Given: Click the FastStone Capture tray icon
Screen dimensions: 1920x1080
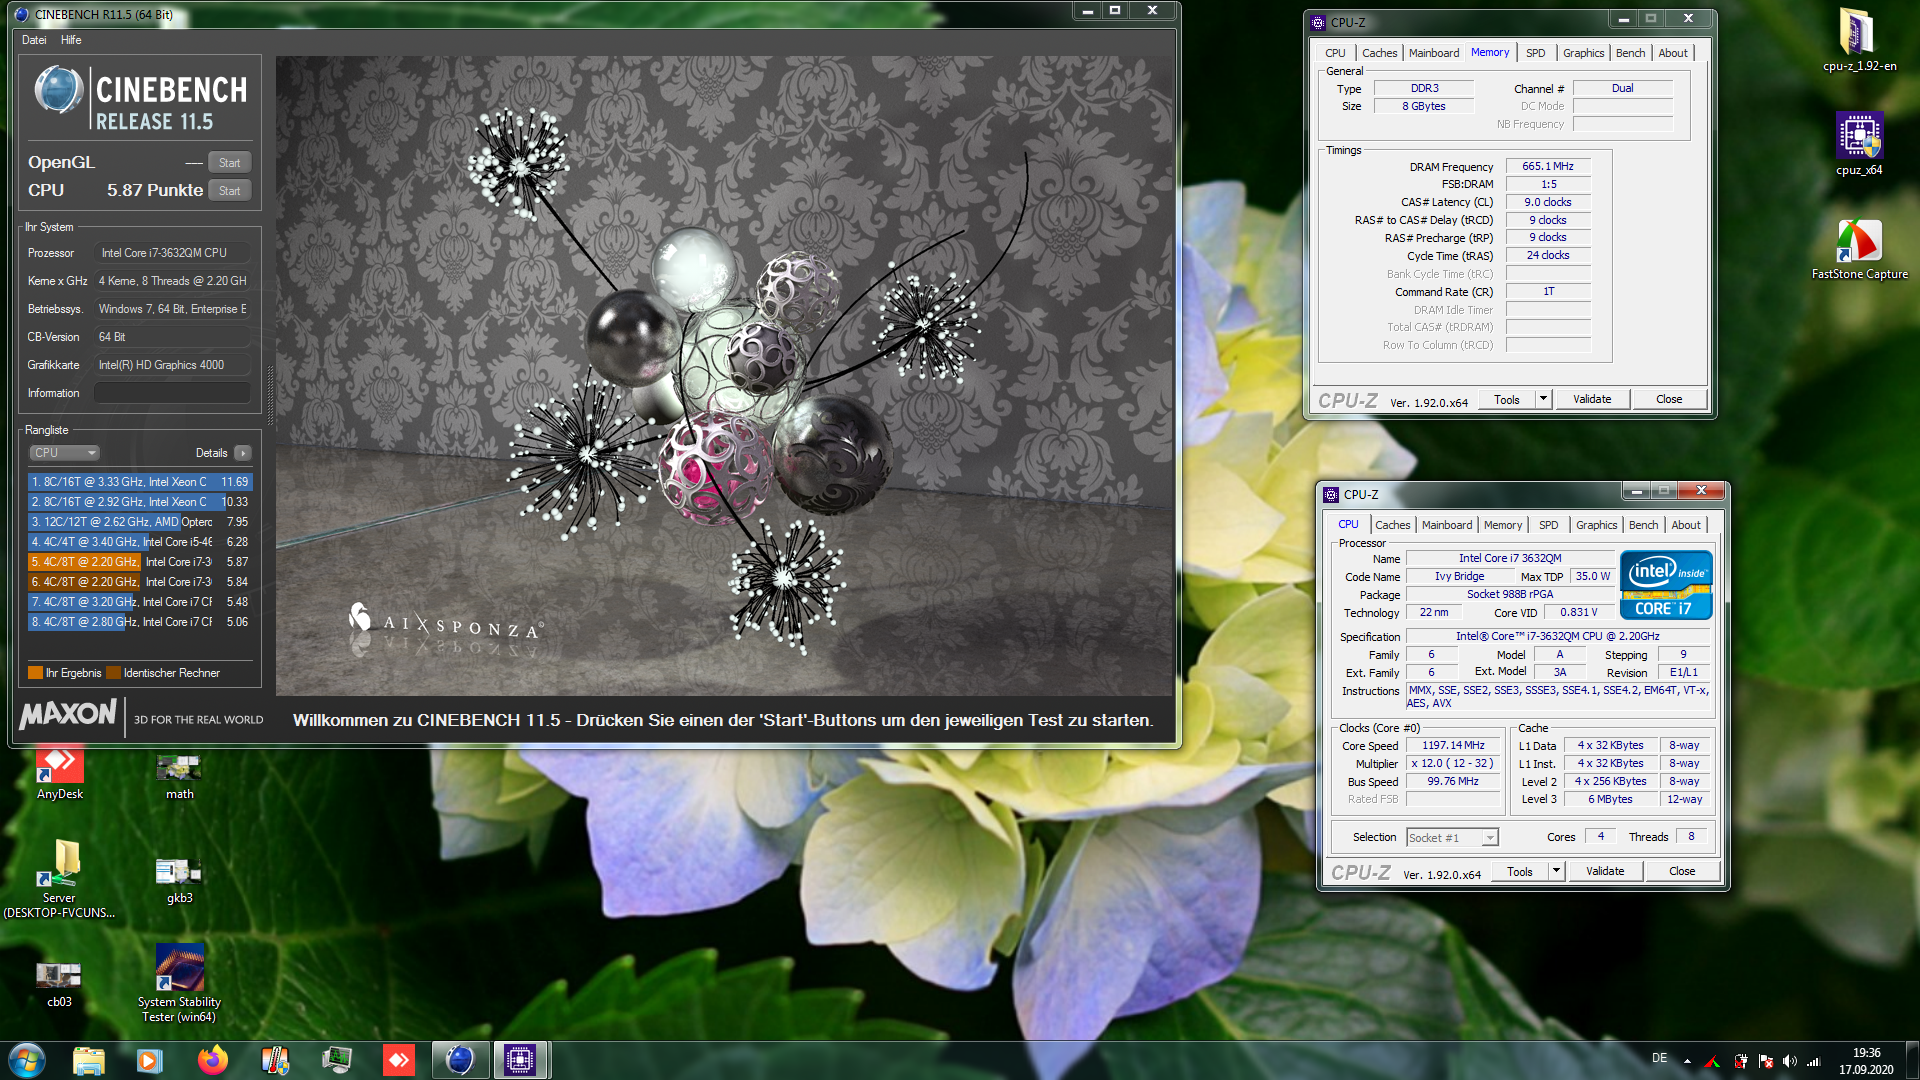Looking at the screenshot, I should coord(1713,1062).
